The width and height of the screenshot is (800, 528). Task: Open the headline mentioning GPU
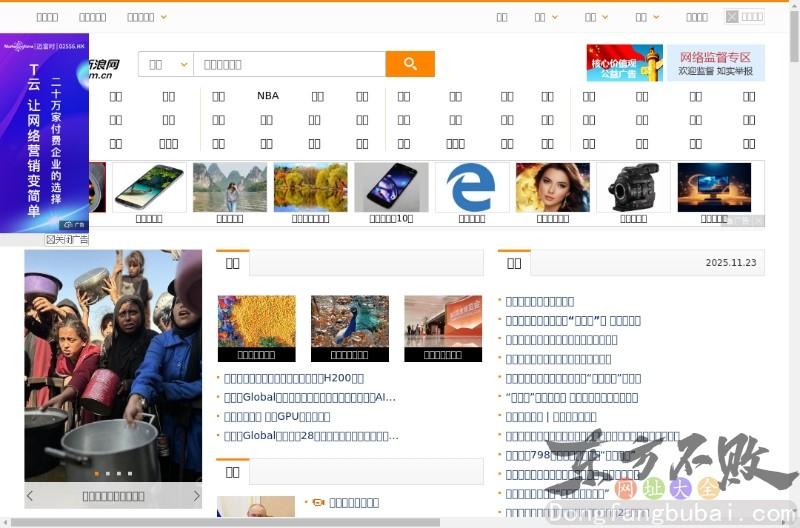click(277, 416)
